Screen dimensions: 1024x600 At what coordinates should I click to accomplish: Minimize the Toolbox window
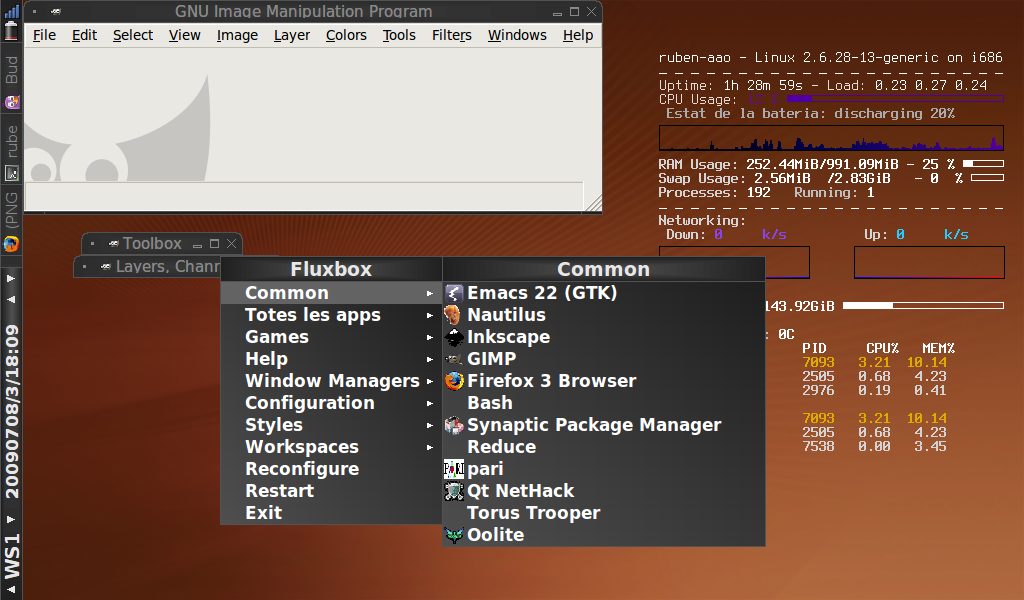(197, 245)
